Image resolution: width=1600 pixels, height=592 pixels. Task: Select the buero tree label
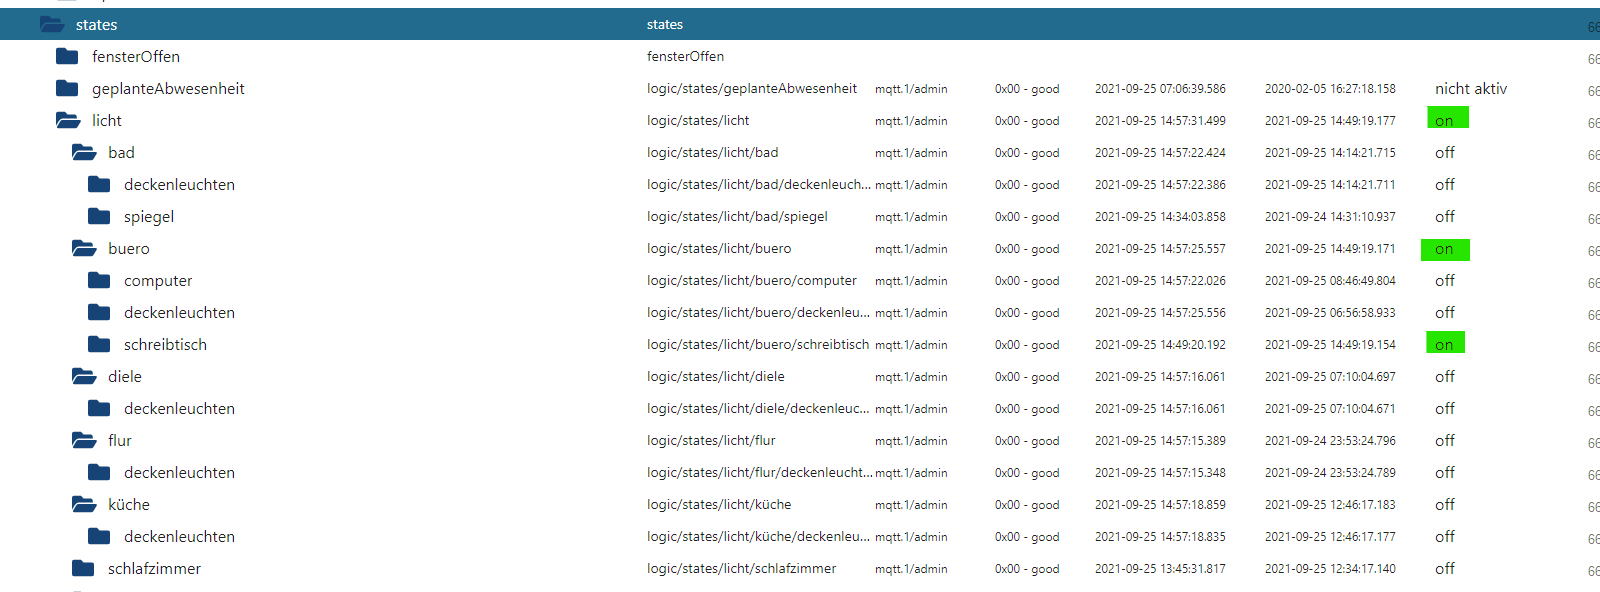click(129, 249)
